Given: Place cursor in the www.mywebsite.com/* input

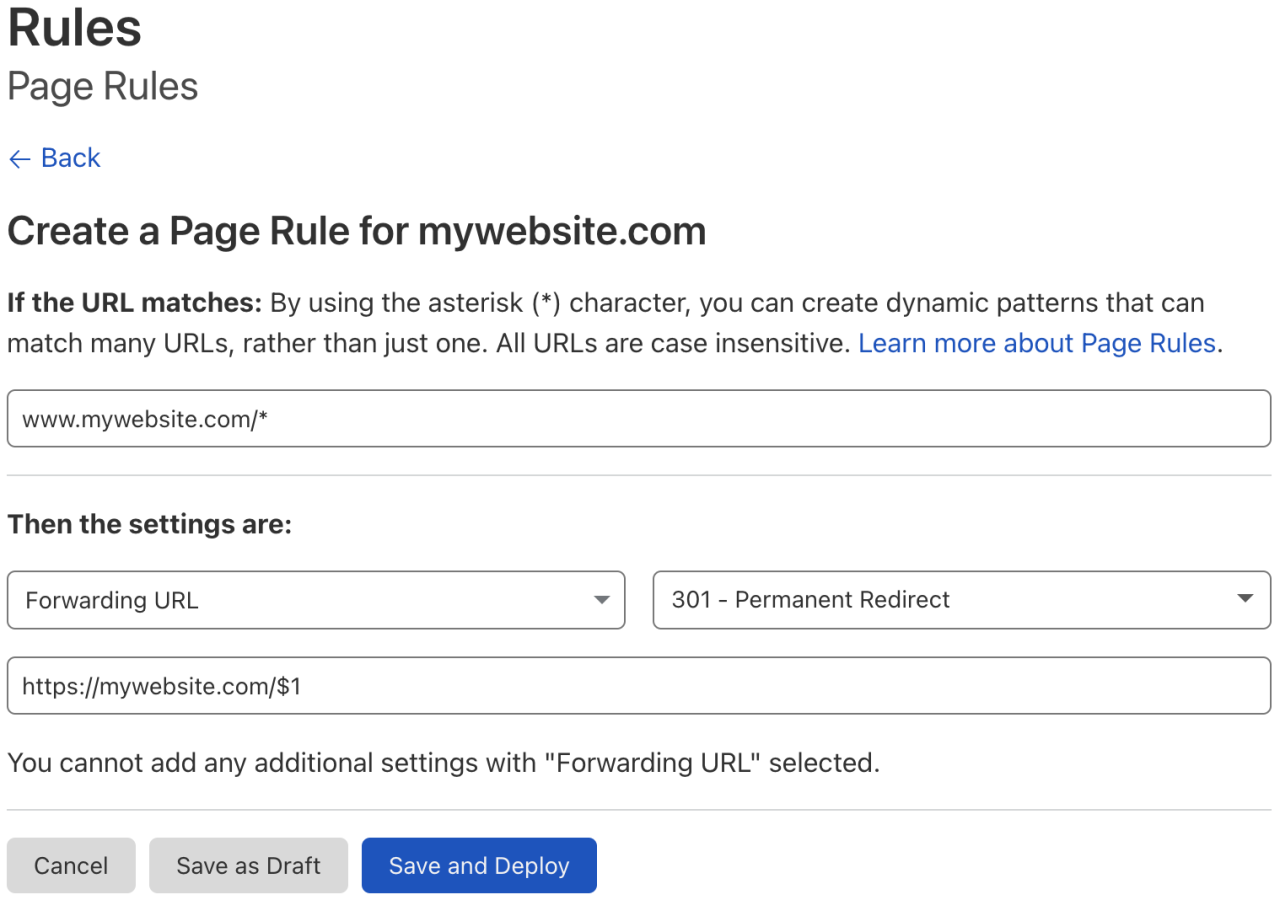Looking at the screenshot, I should coord(638,418).
